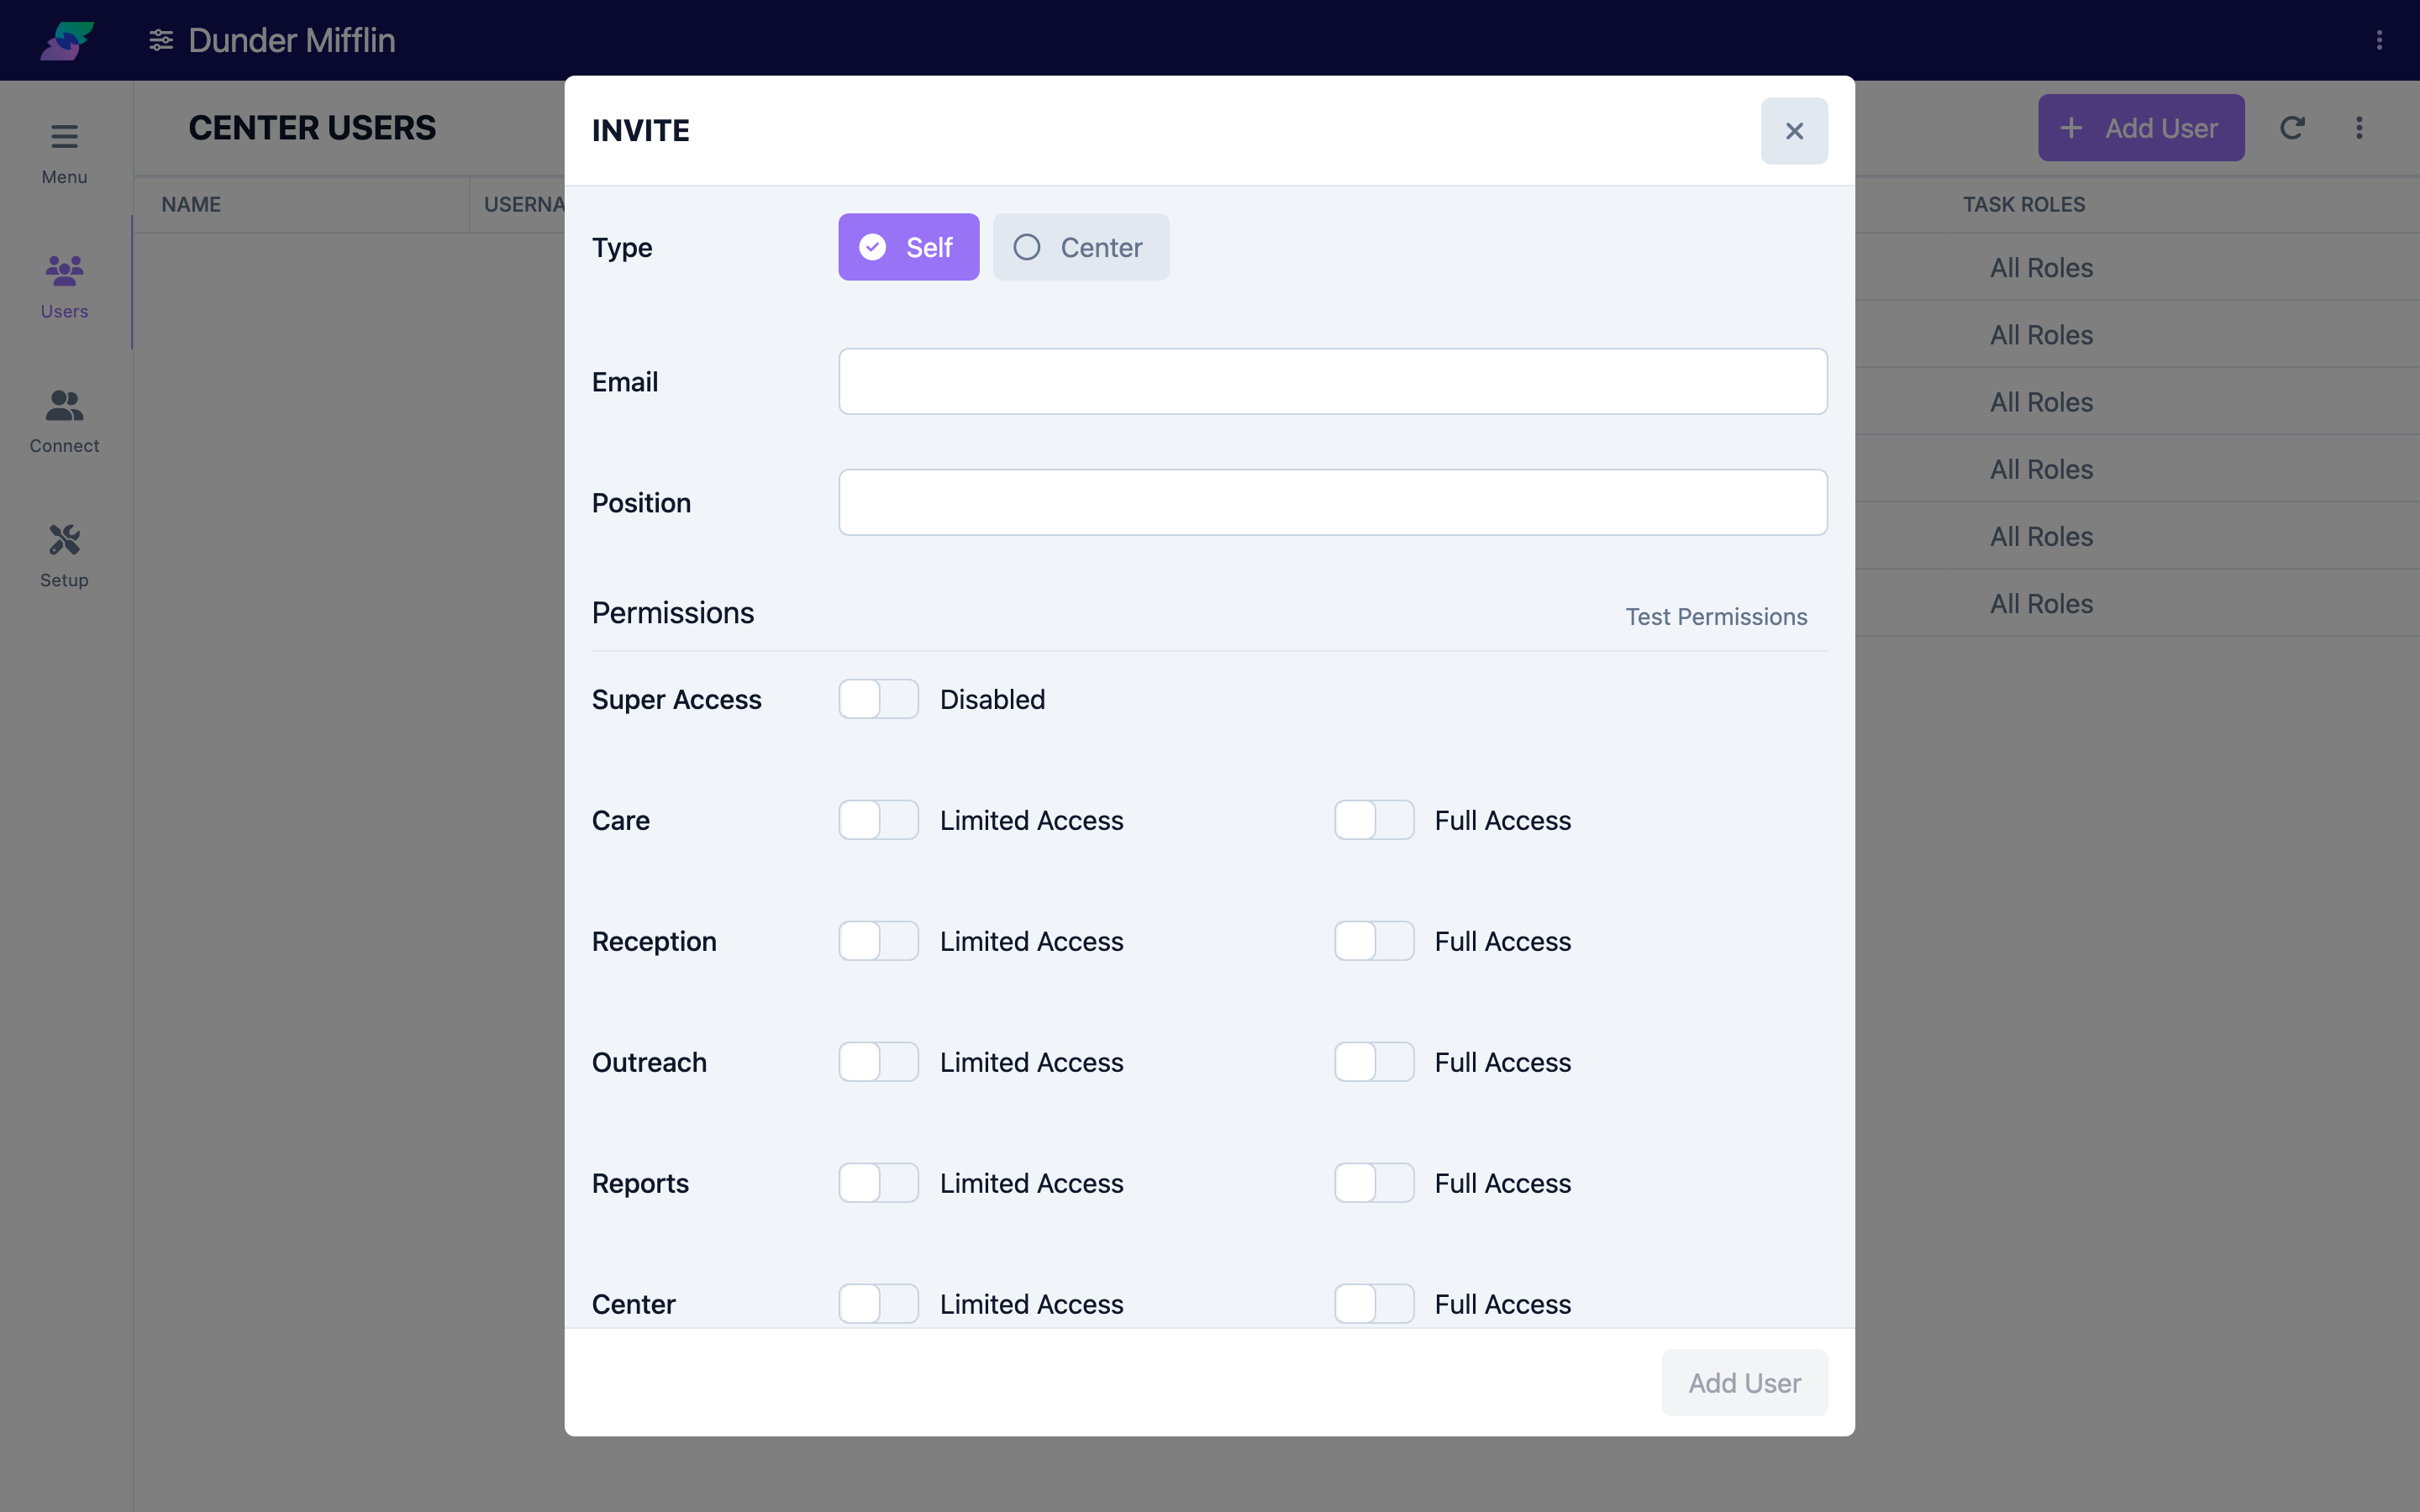This screenshot has width=2420, height=1512.
Task: Click the CENTER USERS page title
Action: coord(312,128)
